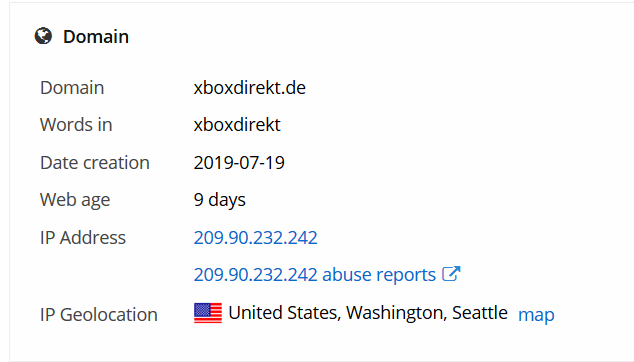
Task: Click the Words in label
Action: click(76, 125)
